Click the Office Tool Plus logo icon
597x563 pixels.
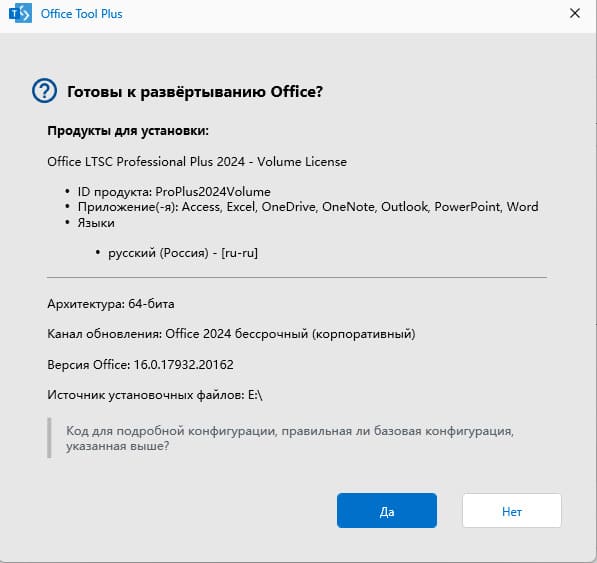coord(20,14)
